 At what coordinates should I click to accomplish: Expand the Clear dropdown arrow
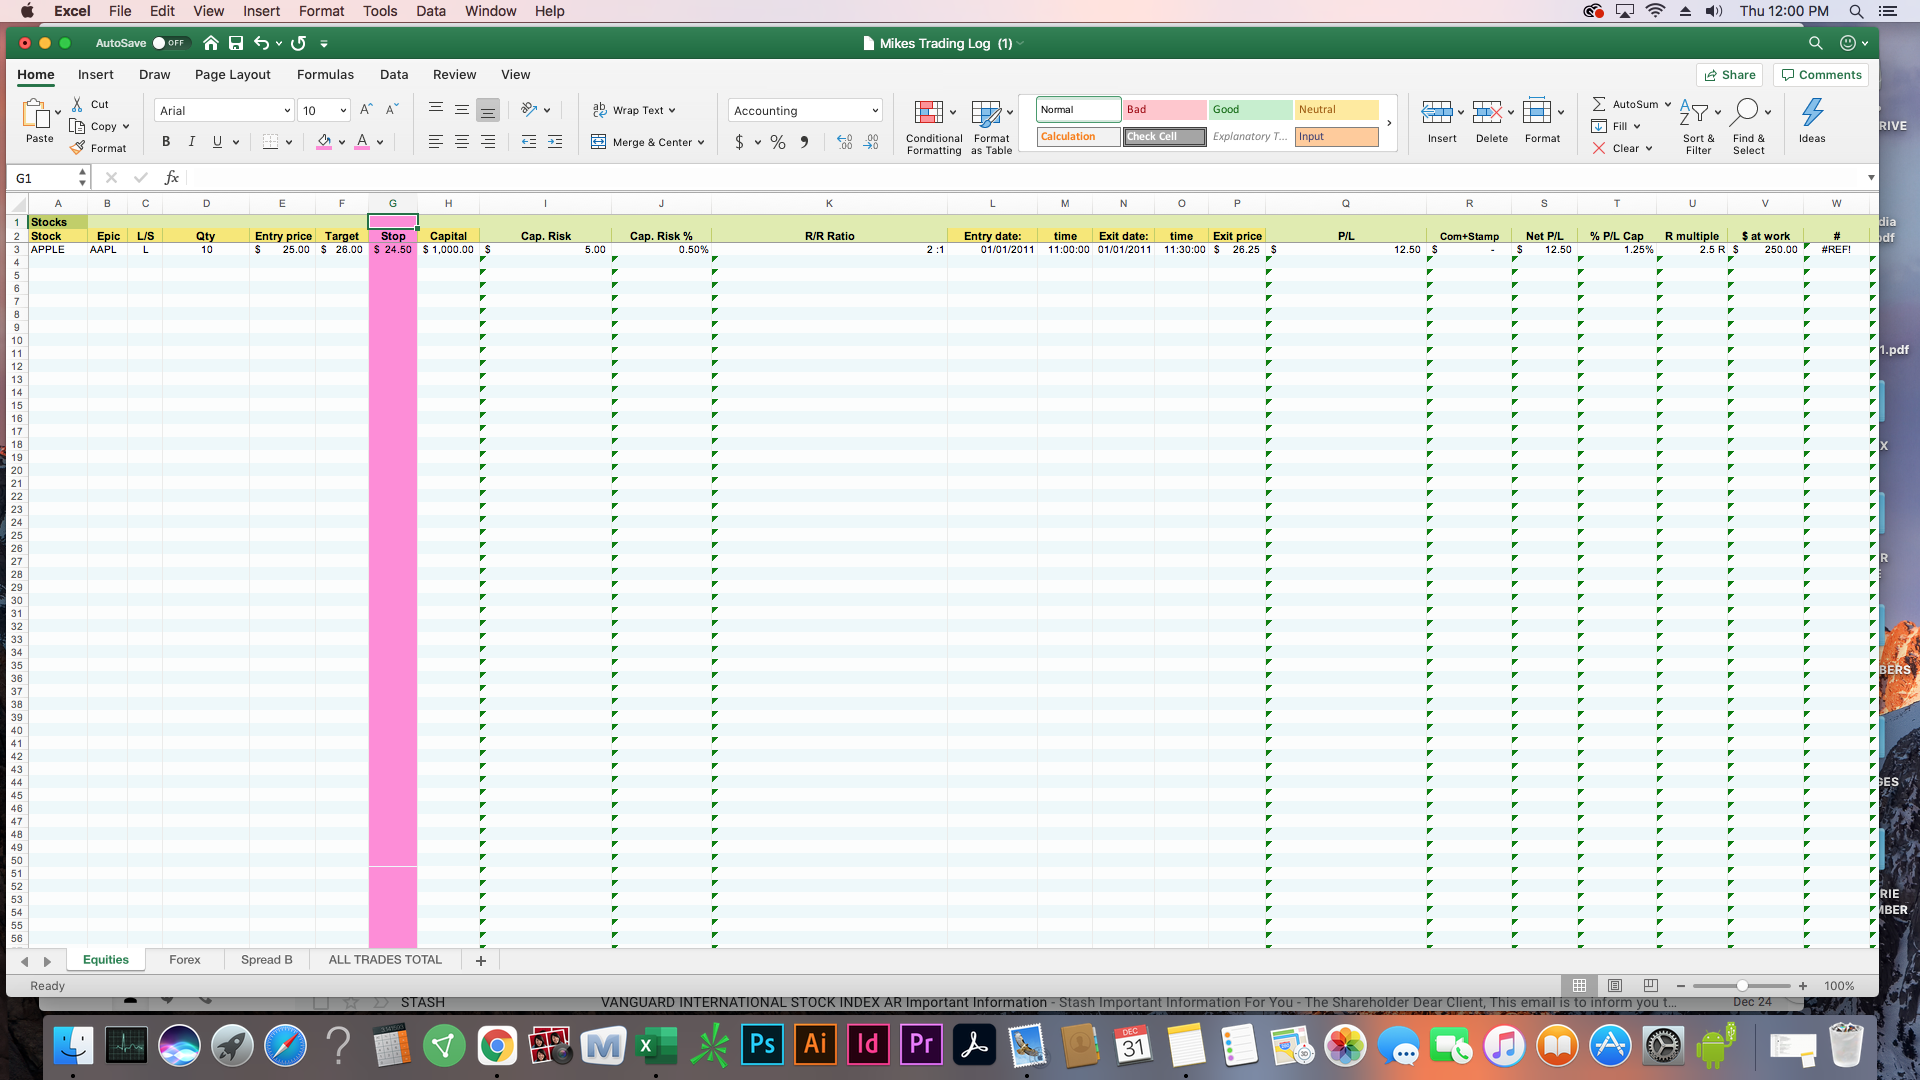(1649, 148)
